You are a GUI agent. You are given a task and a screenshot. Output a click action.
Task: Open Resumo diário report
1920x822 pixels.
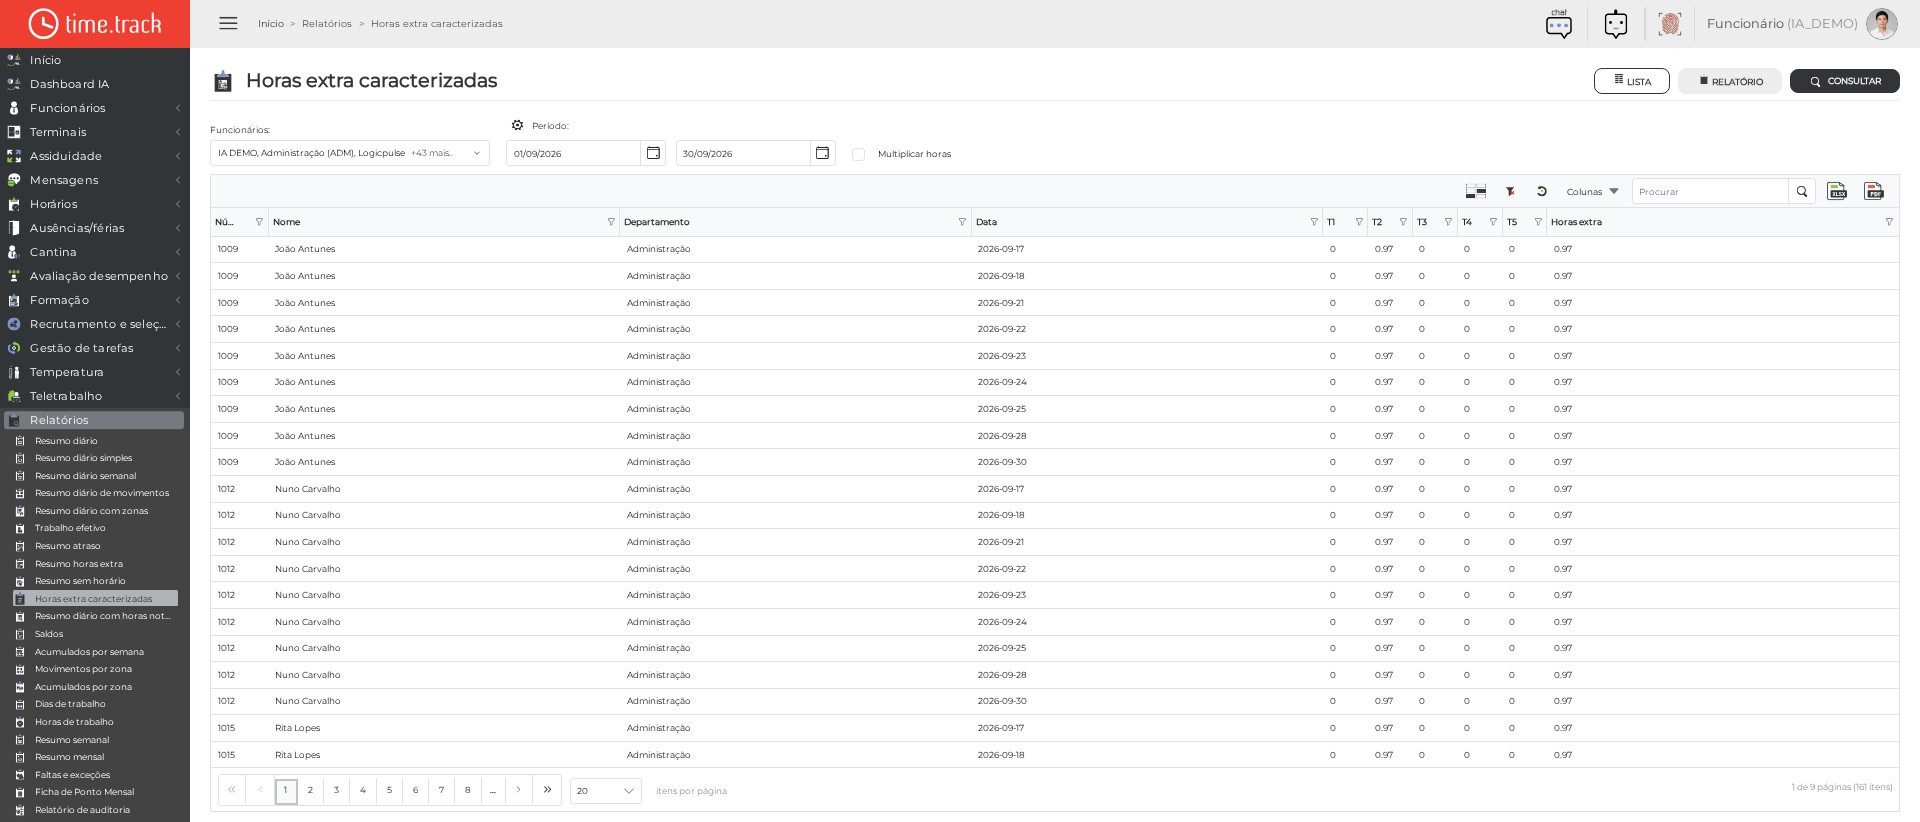pos(66,441)
